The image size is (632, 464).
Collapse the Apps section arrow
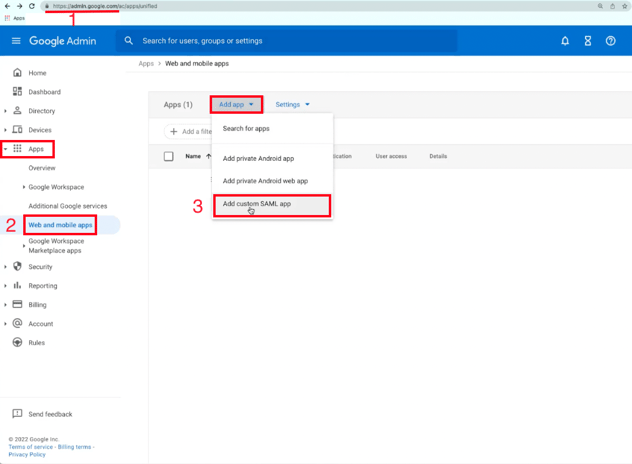[x=5, y=149]
